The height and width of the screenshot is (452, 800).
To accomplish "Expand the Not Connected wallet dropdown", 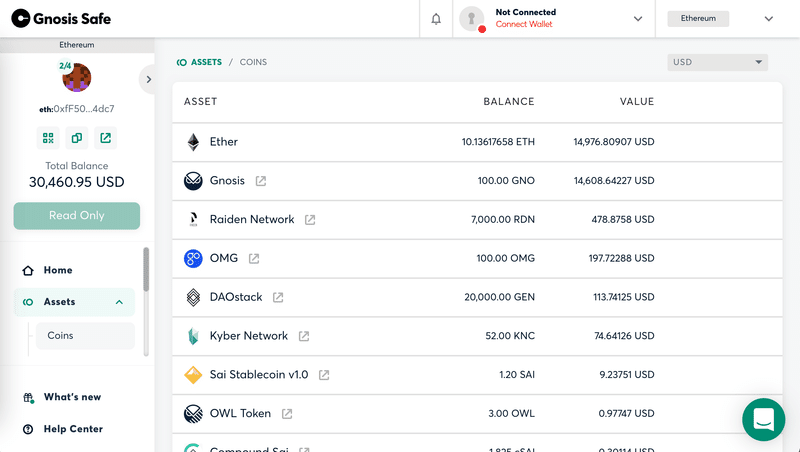I will click(638, 19).
